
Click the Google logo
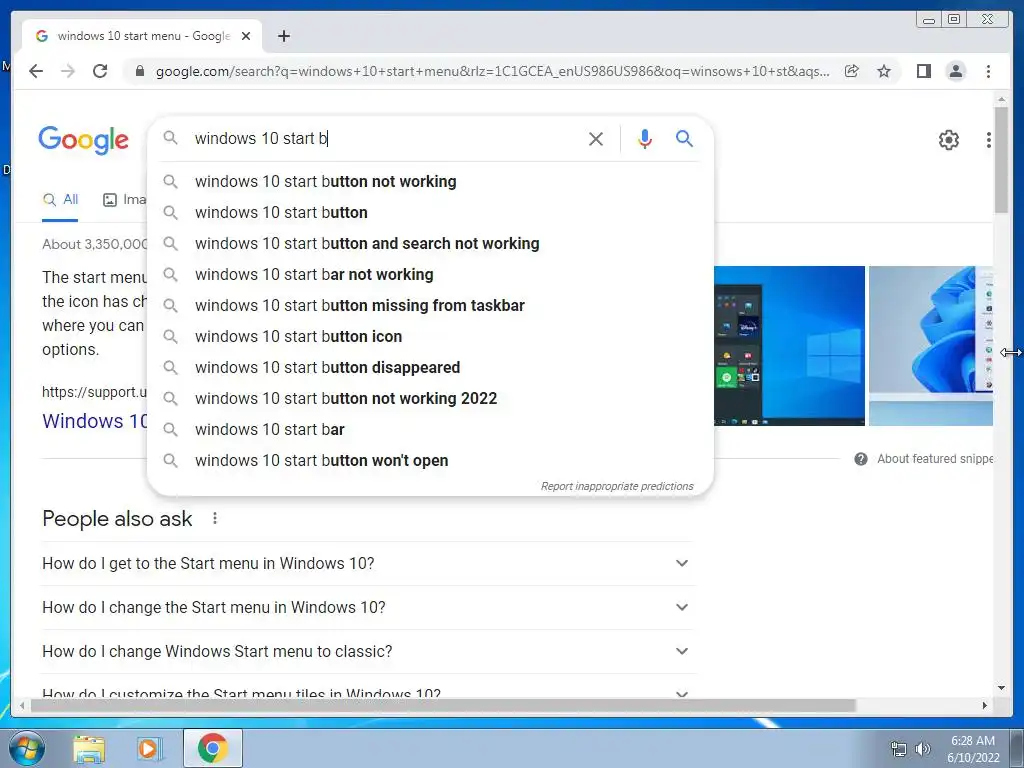point(84,140)
